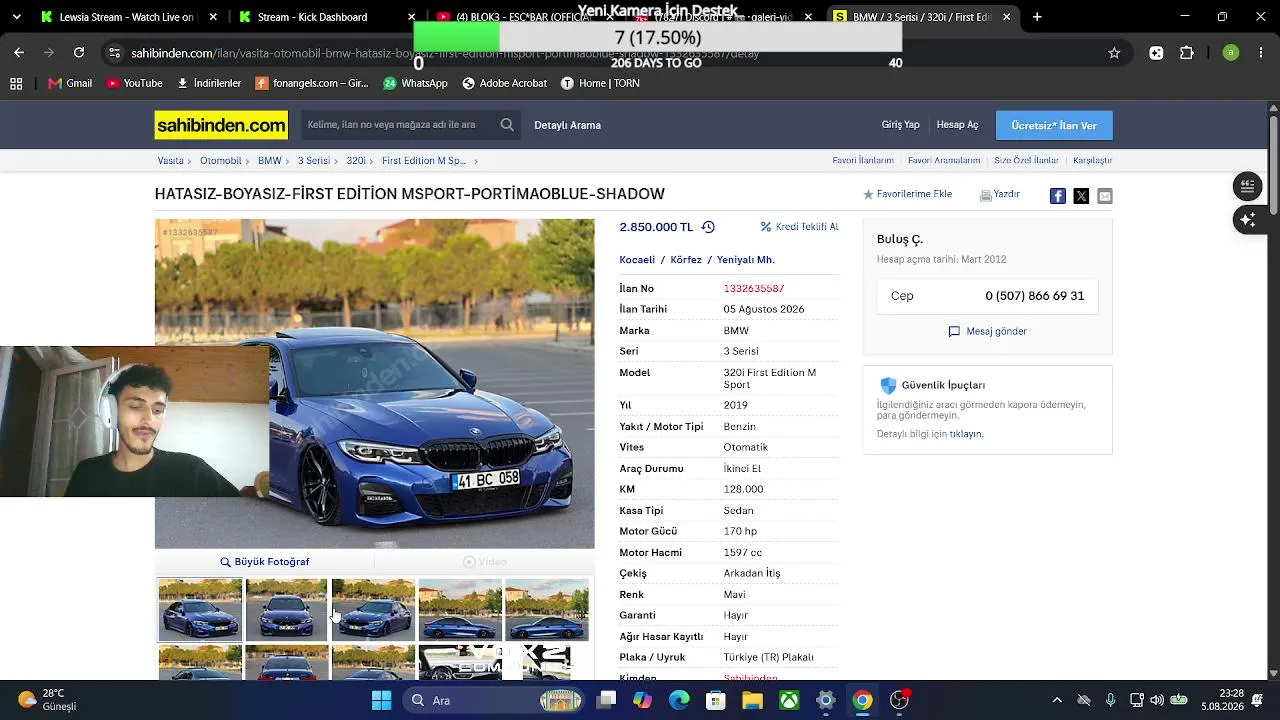Go to 3 Serisi breadcrumb

pos(313,160)
